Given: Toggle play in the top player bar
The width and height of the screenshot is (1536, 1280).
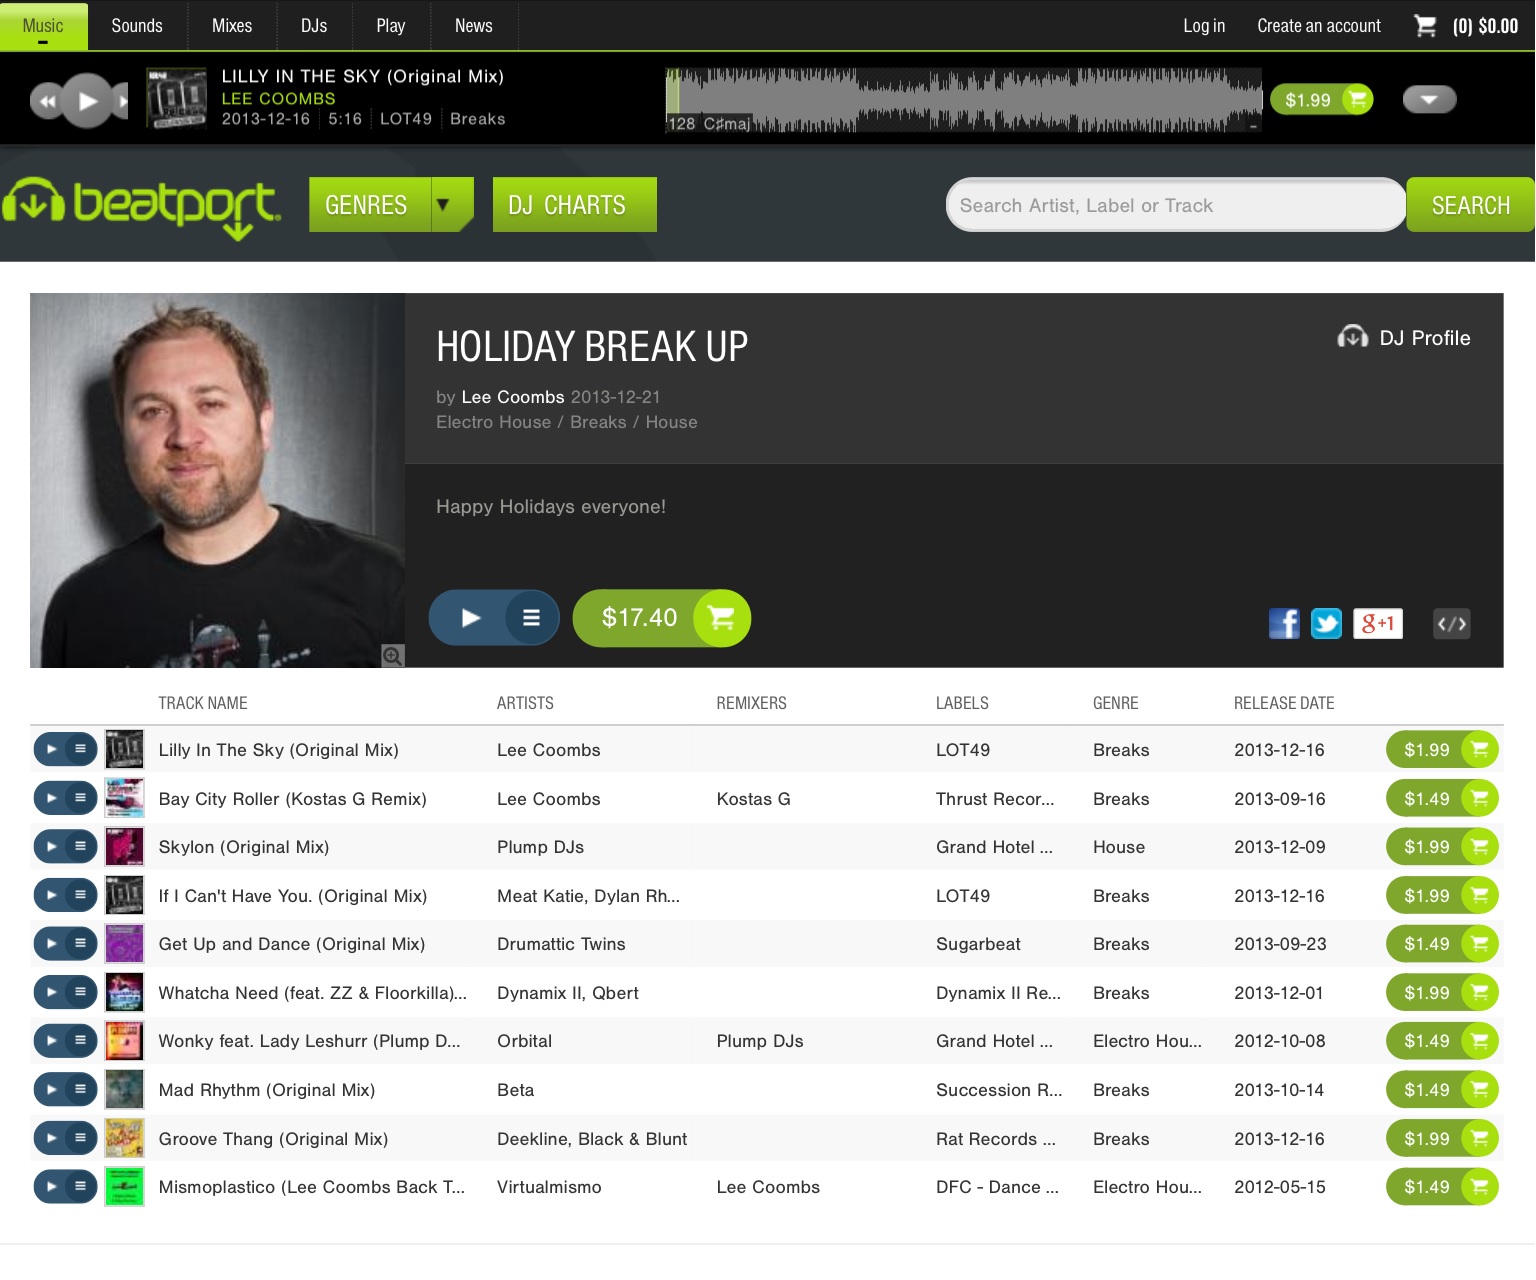Looking at the screenshot, I should (x=87, y=100).
